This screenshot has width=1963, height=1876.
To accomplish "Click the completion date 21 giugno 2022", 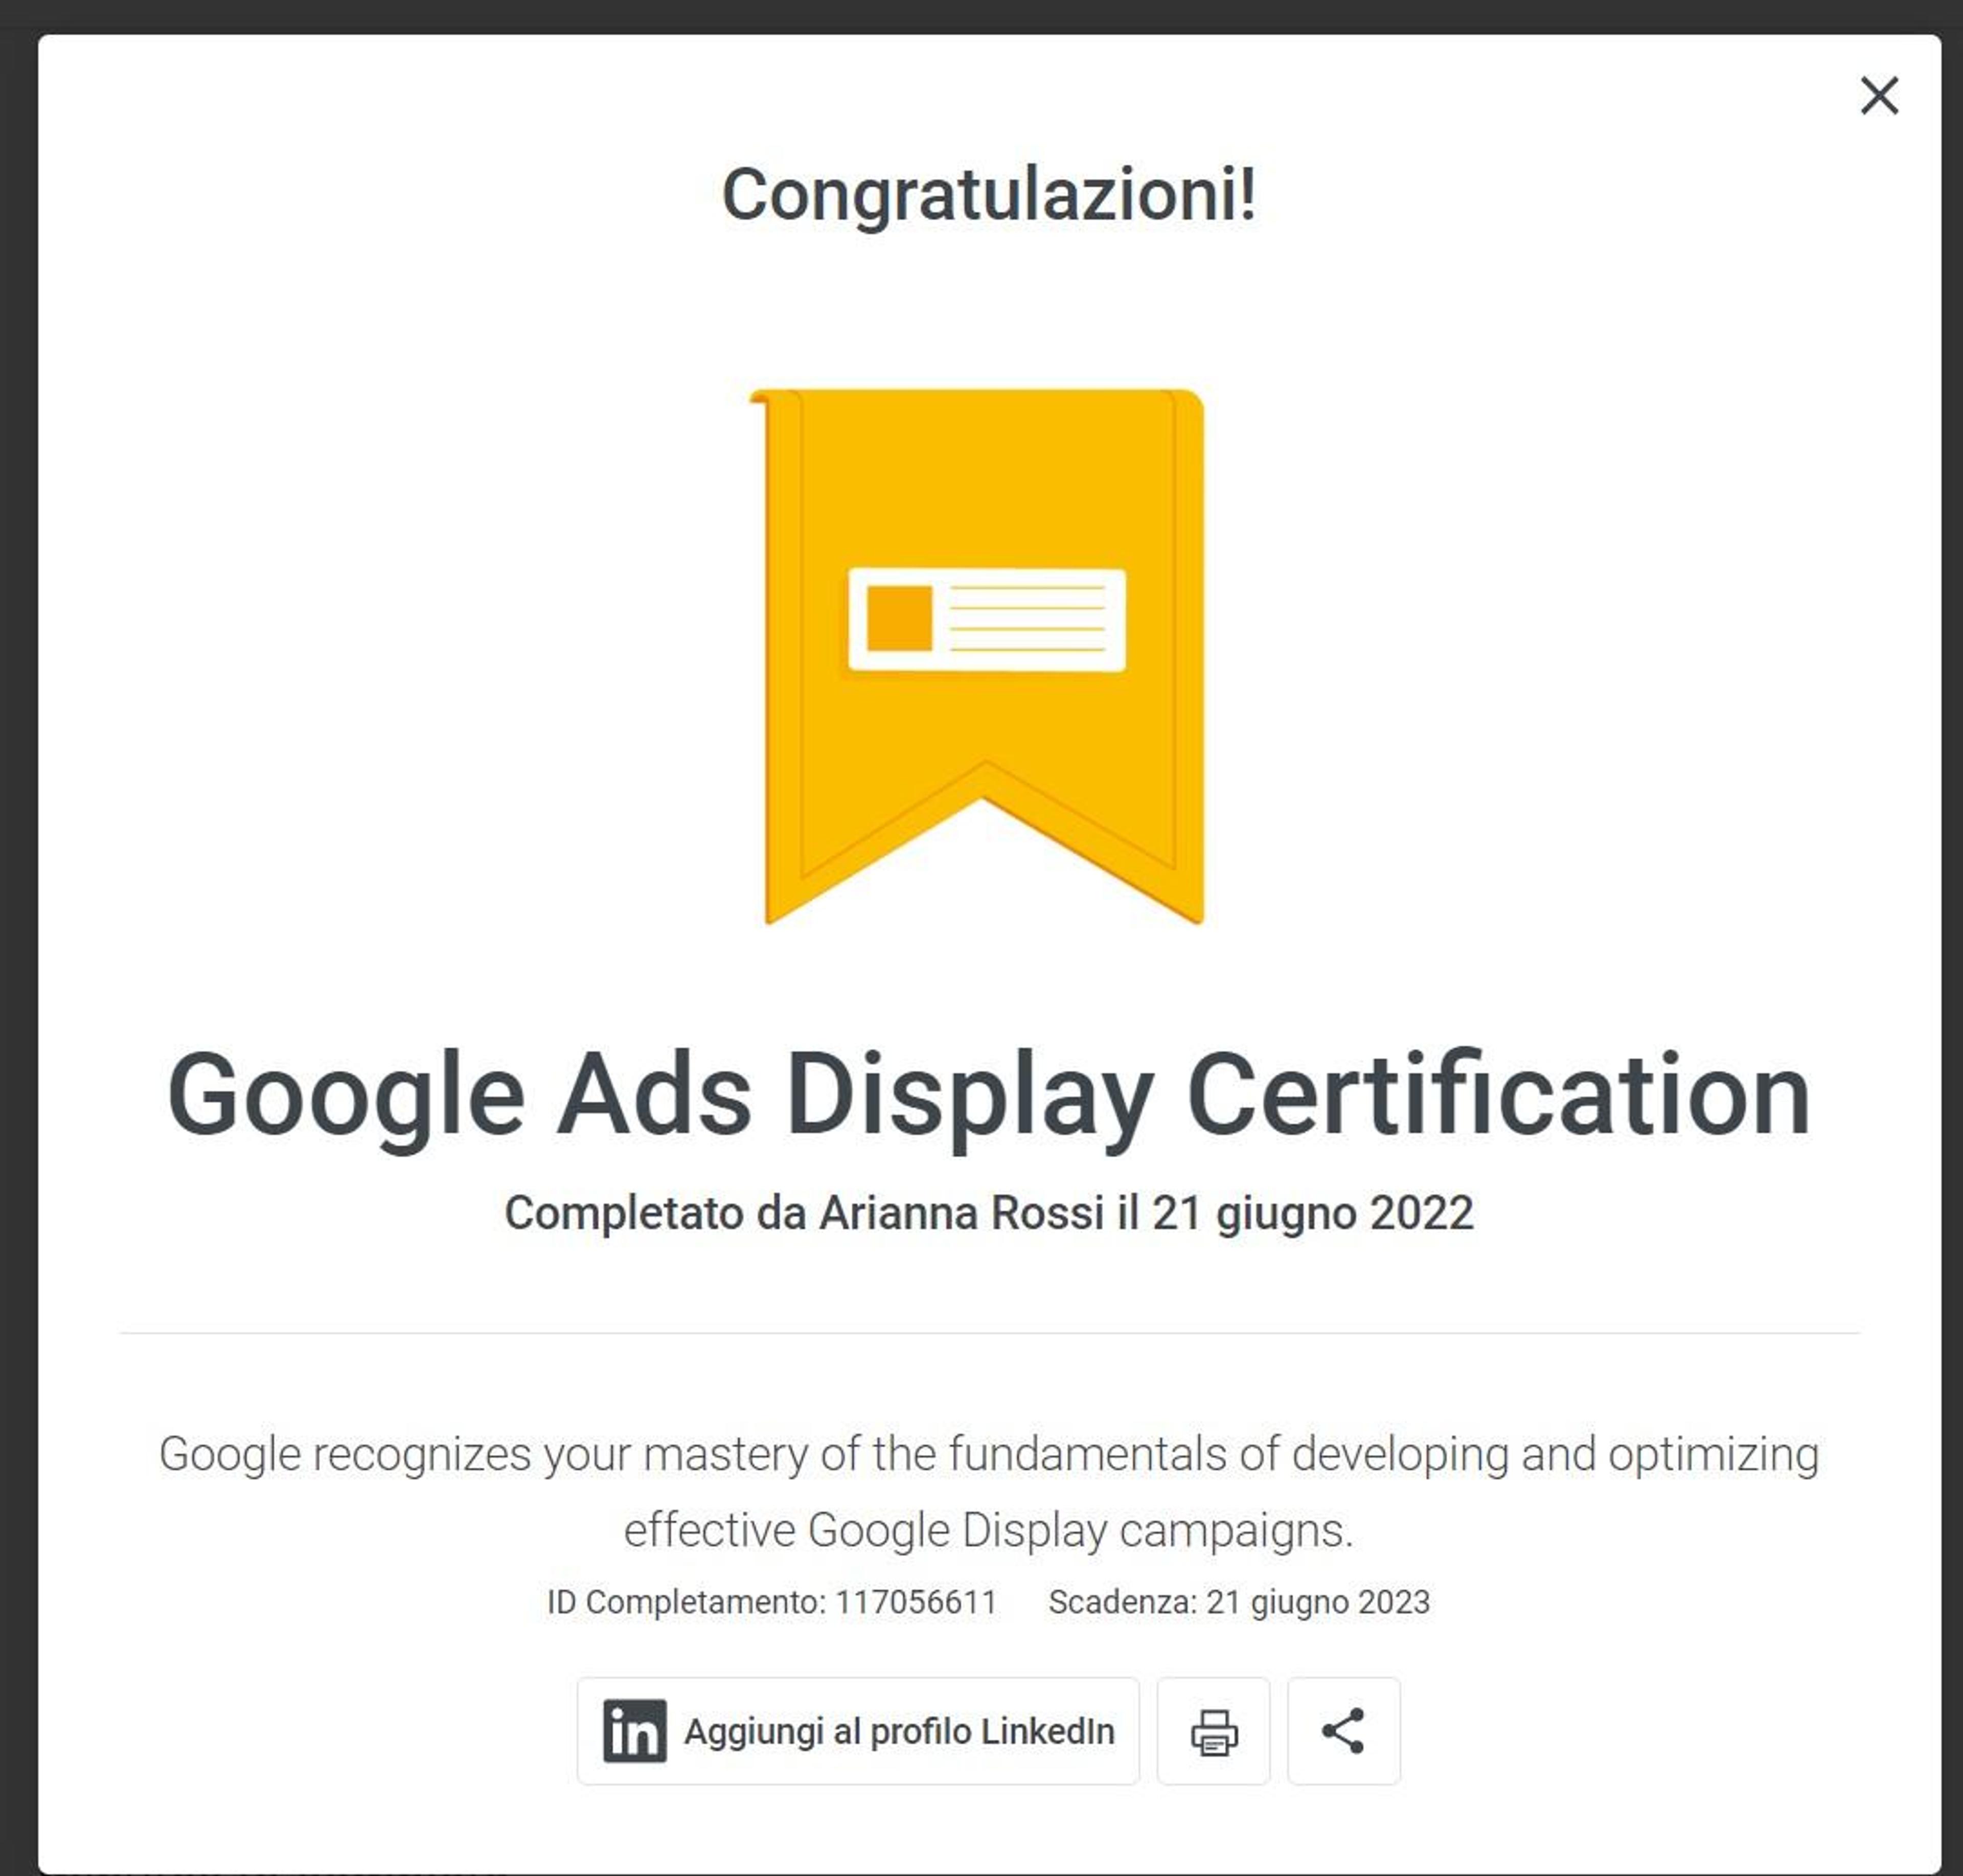I will [1313, 1213].
